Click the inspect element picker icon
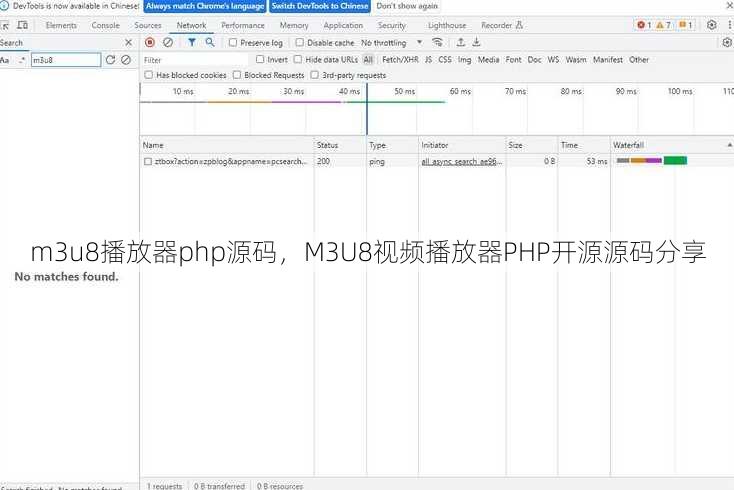Viewport: 734px width, 490px height. 5,26
